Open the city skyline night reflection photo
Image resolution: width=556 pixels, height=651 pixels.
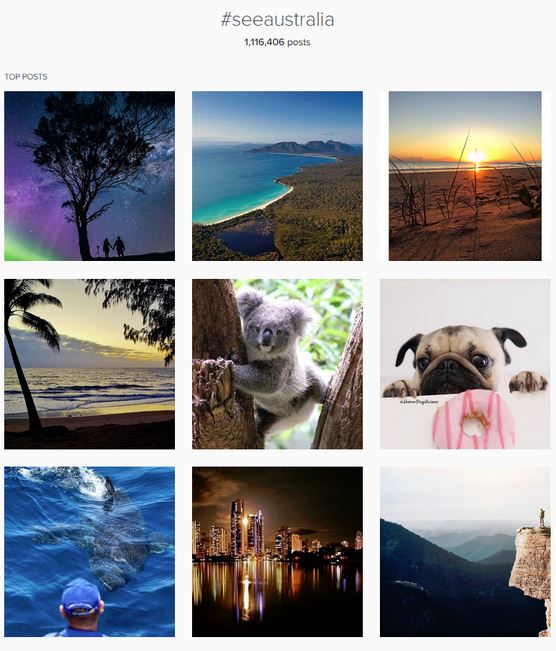(x=277, y=552)
